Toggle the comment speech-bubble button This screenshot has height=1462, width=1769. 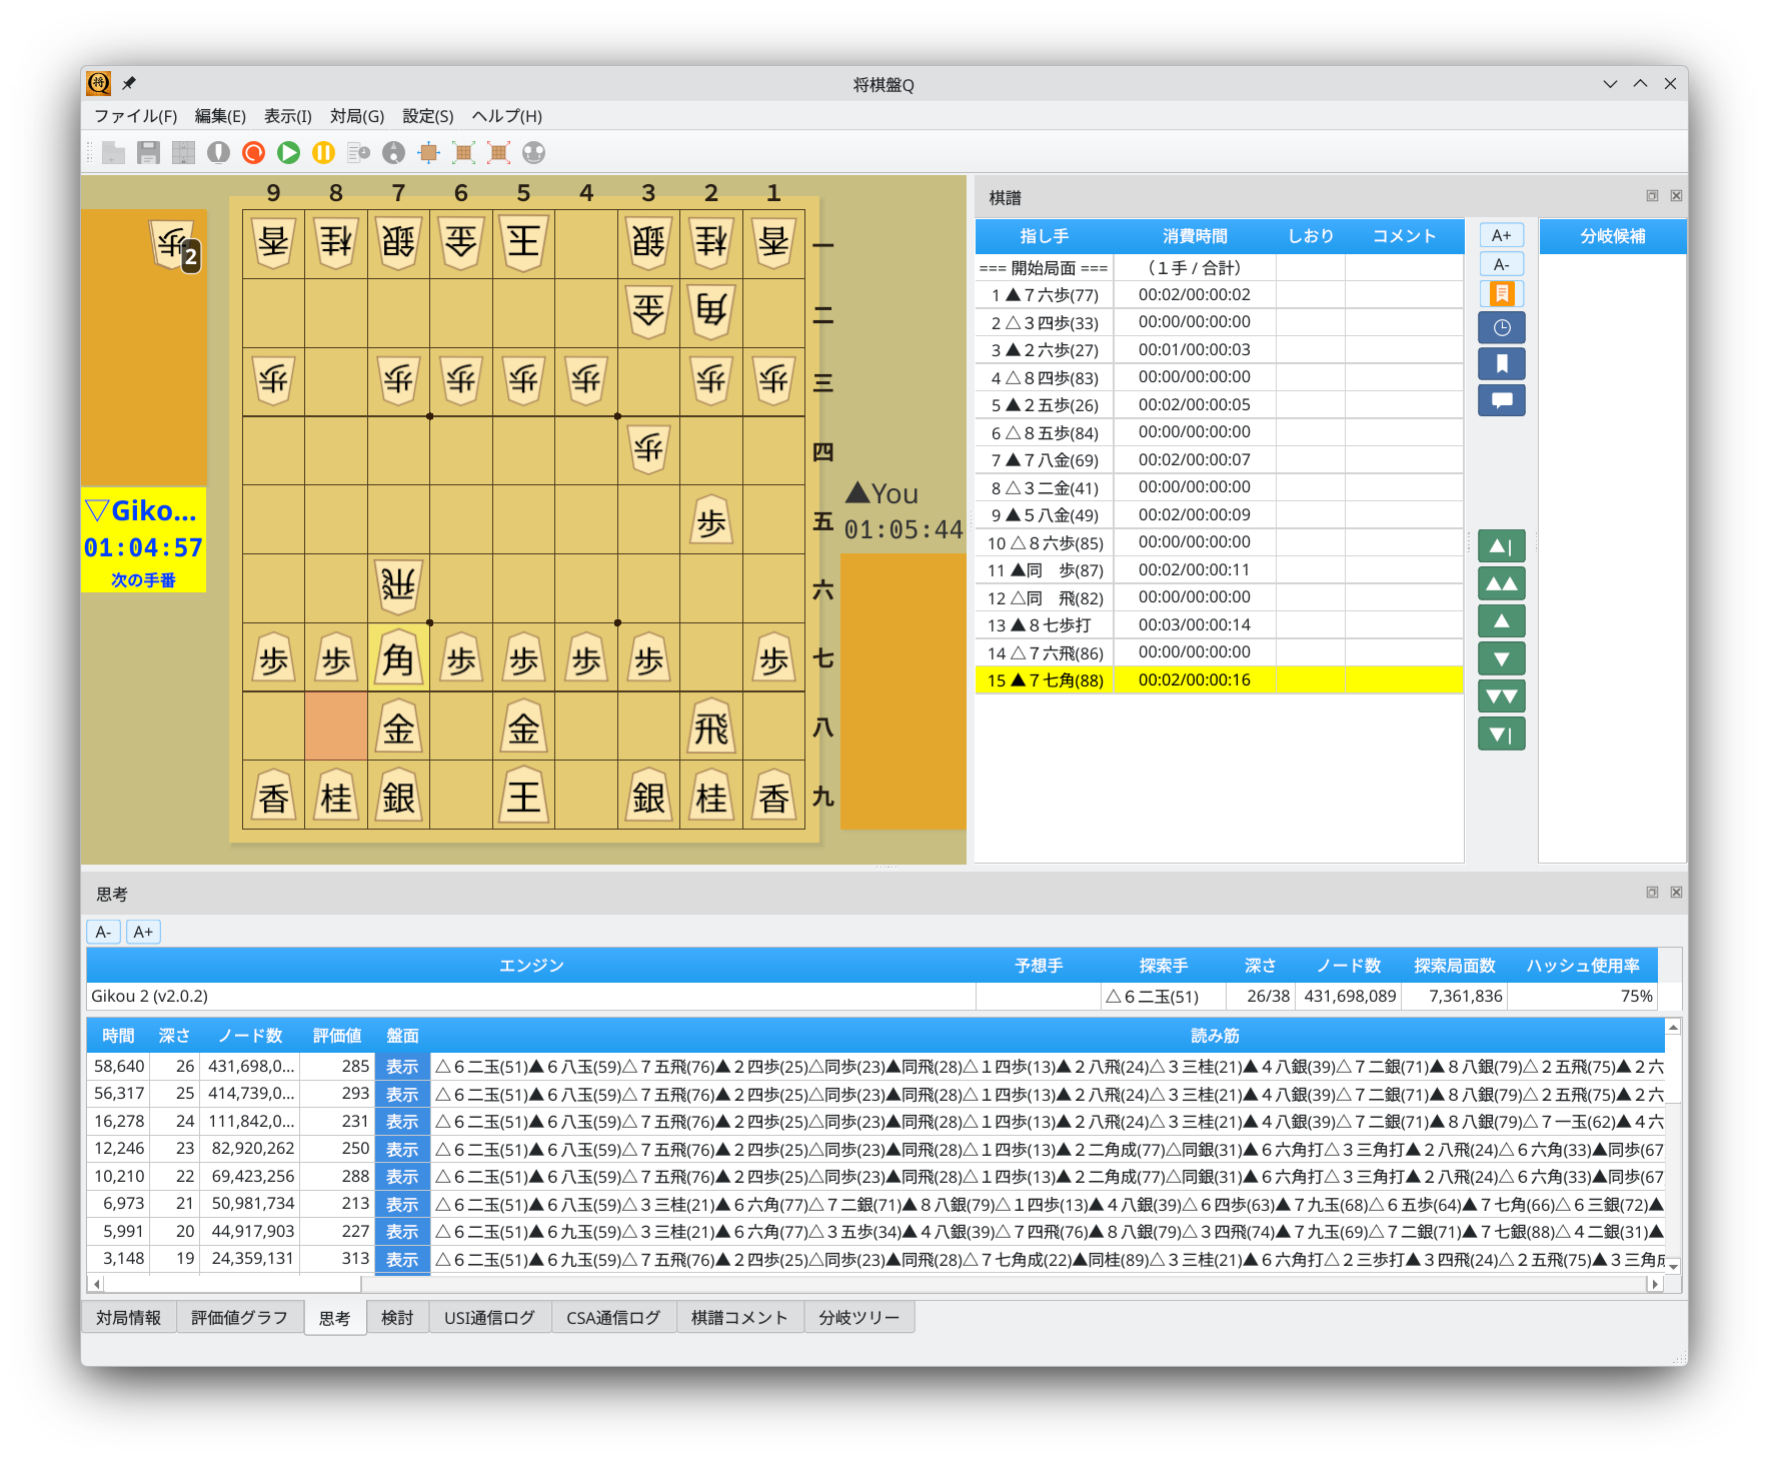[1501, 399]
